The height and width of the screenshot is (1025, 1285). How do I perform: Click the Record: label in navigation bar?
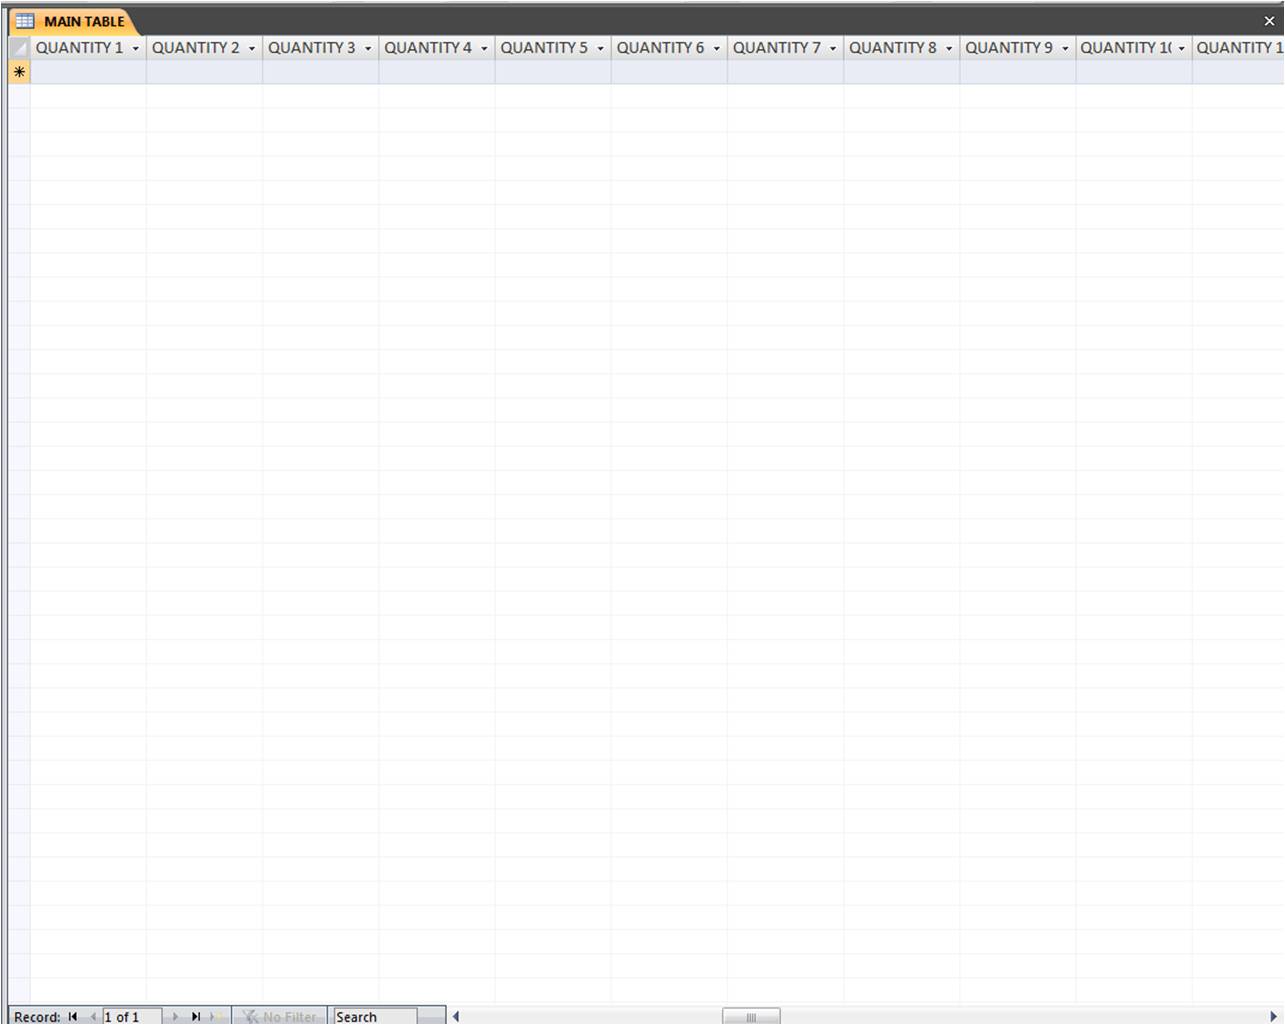(x=37, y=1017)
